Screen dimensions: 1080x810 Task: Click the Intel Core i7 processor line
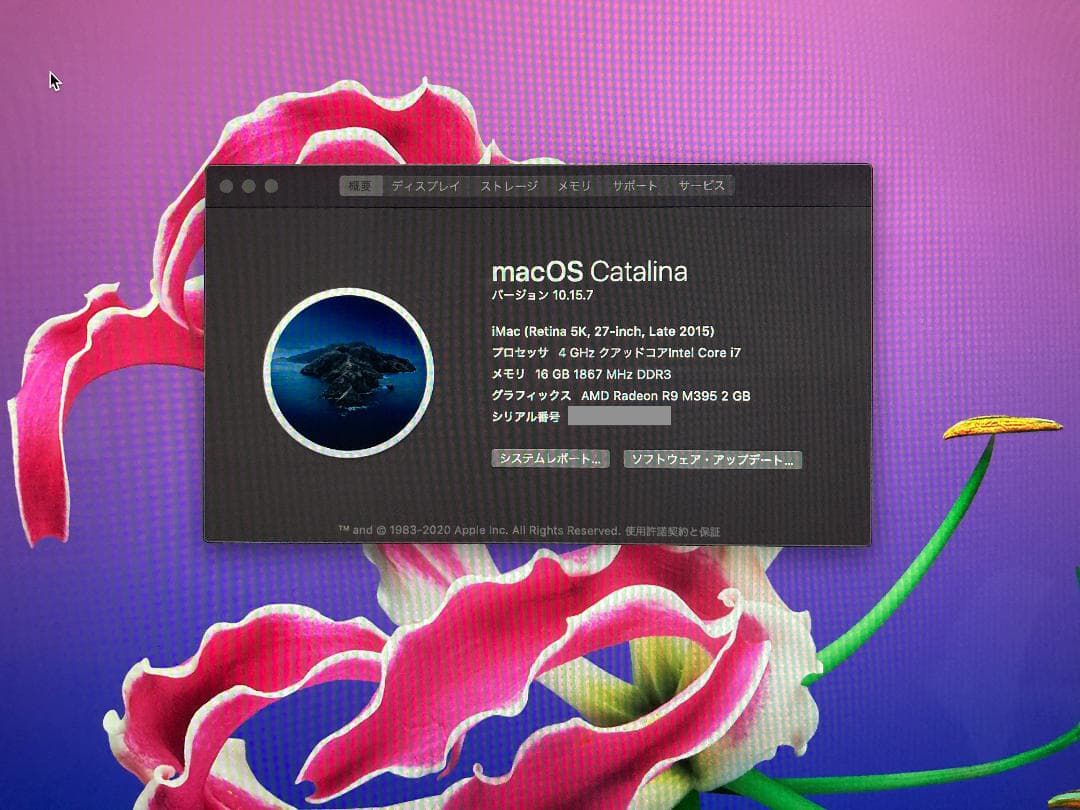[614, 351]
